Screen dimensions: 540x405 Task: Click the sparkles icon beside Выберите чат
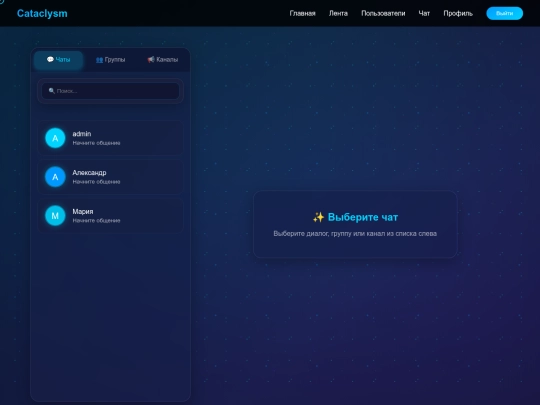coord(319,217)
